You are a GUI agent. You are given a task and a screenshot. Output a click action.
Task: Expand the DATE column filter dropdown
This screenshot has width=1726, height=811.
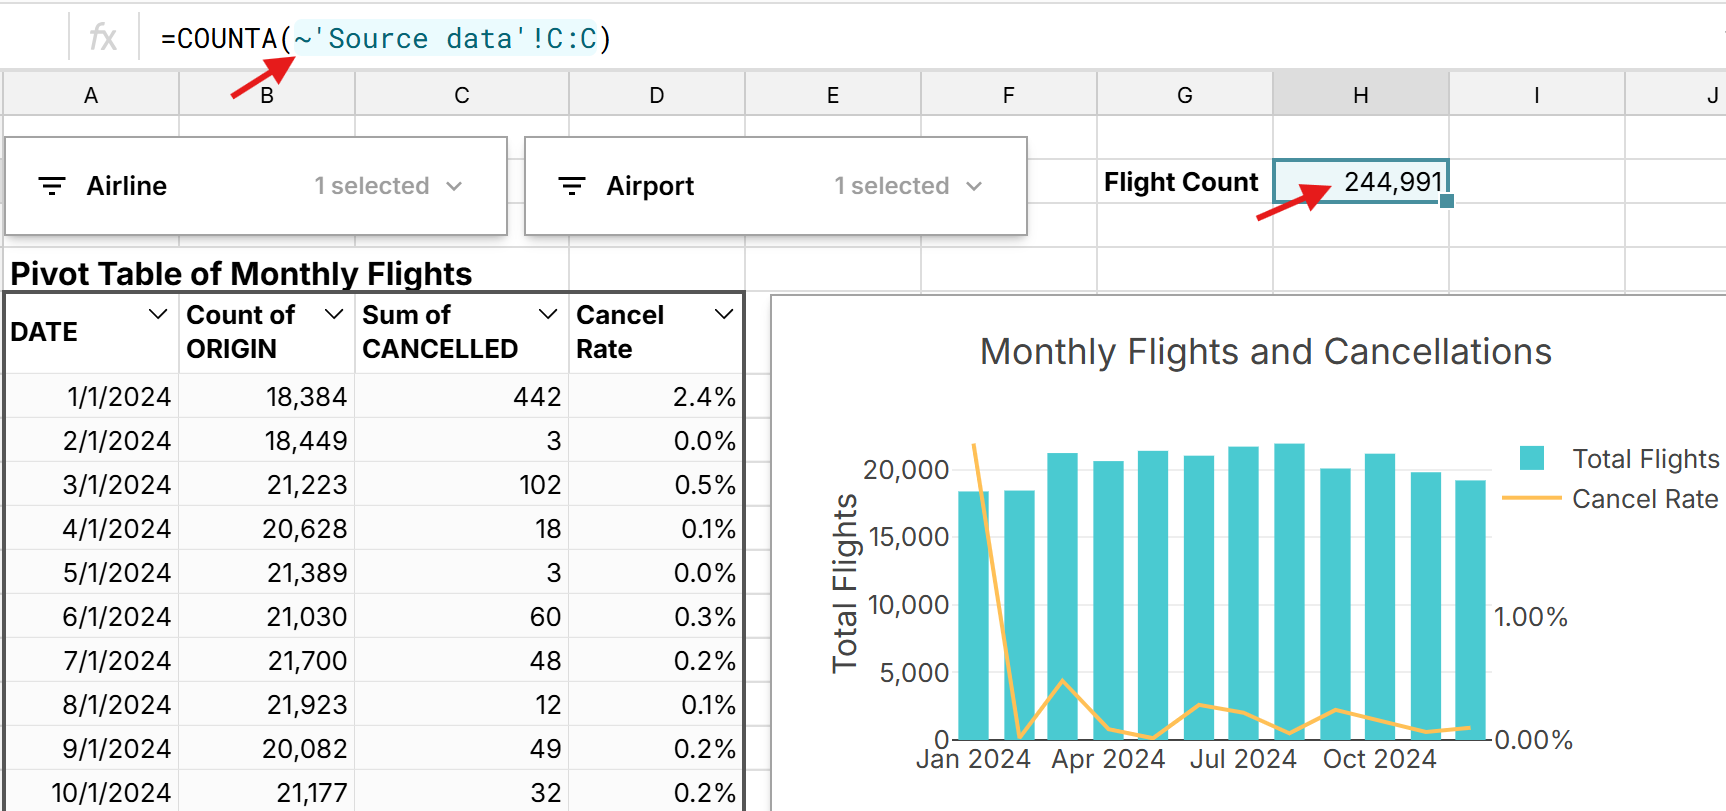pos(157,314)
